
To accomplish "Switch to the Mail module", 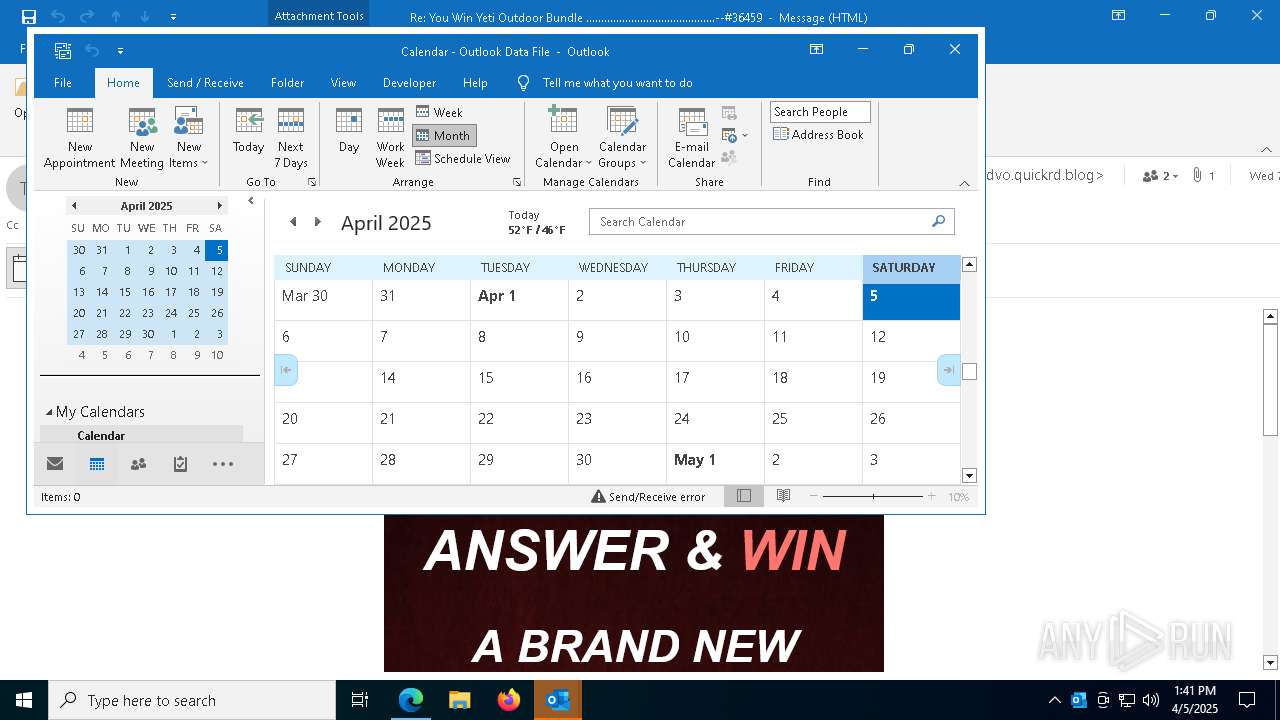I will coord(55,464).
